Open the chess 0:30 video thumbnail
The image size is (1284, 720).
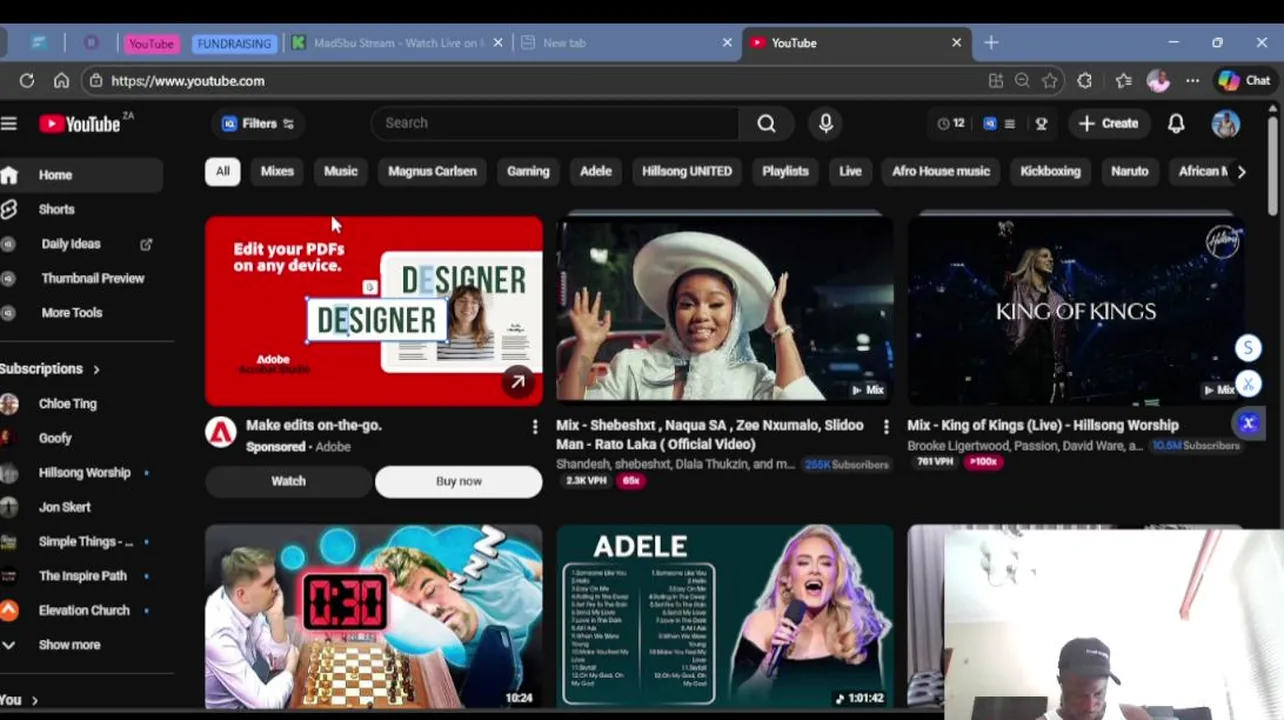374,616
